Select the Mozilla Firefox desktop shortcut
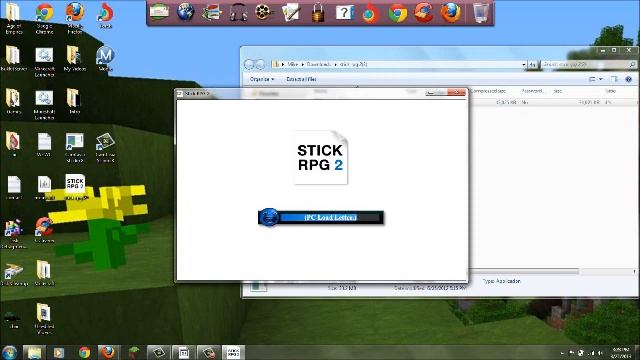640x360 pixels. pyautogui.click(x=75, y=18)
